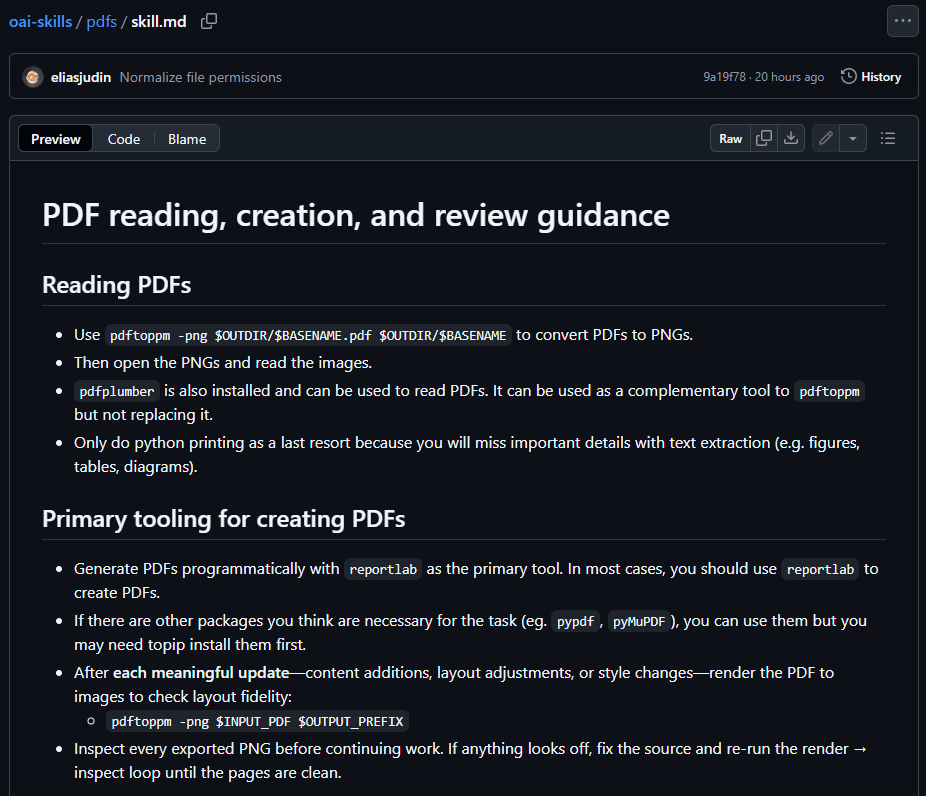The image size is (926, 796).
Task: Switch to the Blame view
Action: [187, 139]
